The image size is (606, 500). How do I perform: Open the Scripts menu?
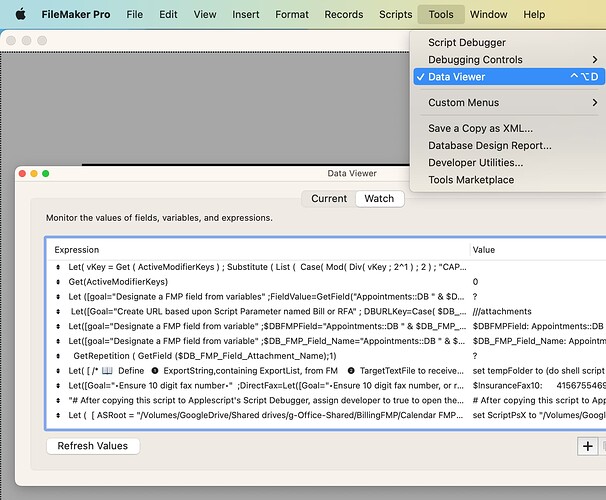coord(395,15)
